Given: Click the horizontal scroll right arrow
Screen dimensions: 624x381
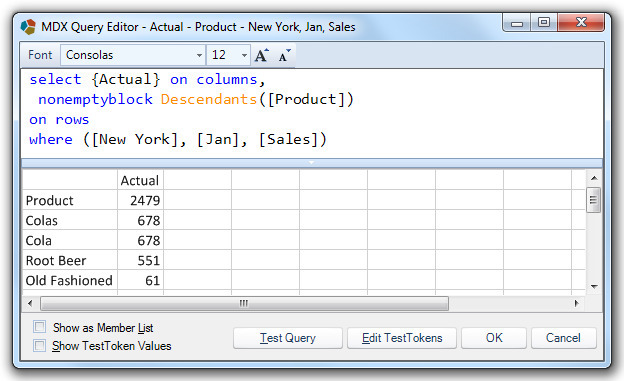Looking at the screenshot, I should click(577, 303).
